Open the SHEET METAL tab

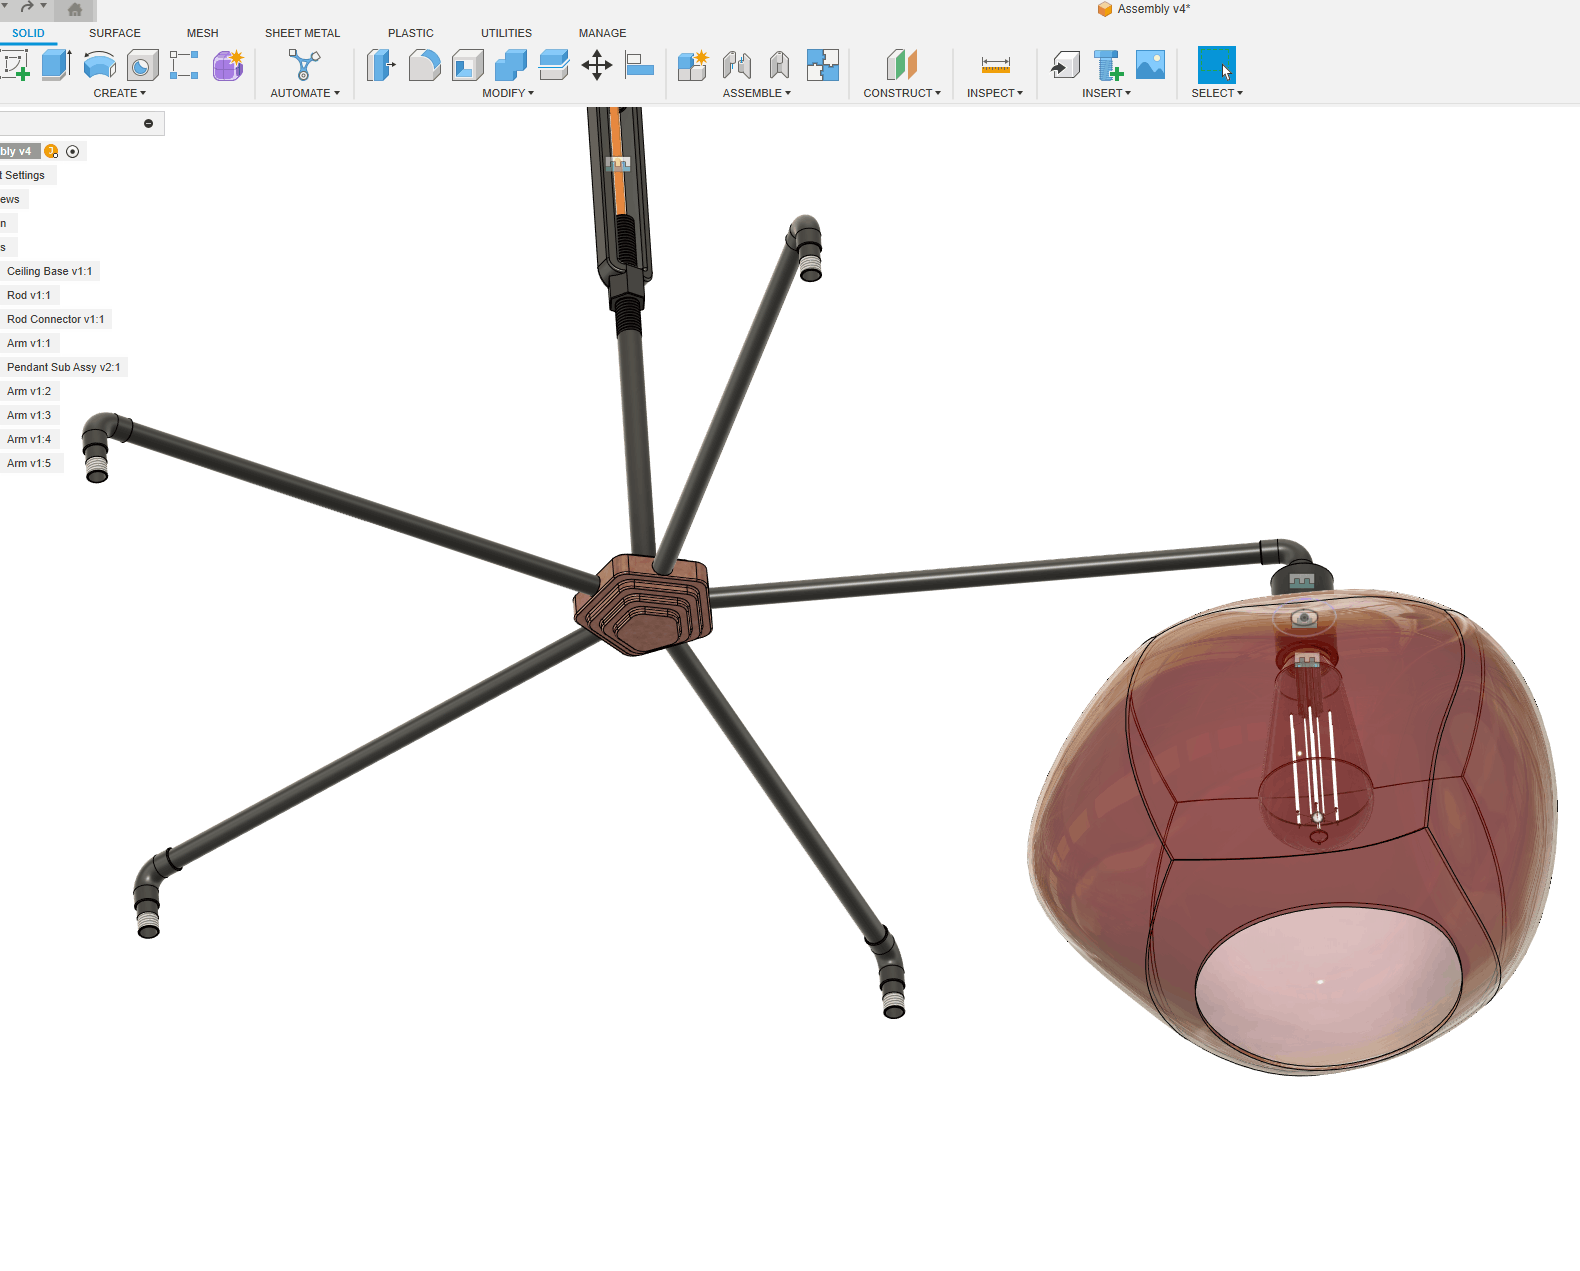302,33
